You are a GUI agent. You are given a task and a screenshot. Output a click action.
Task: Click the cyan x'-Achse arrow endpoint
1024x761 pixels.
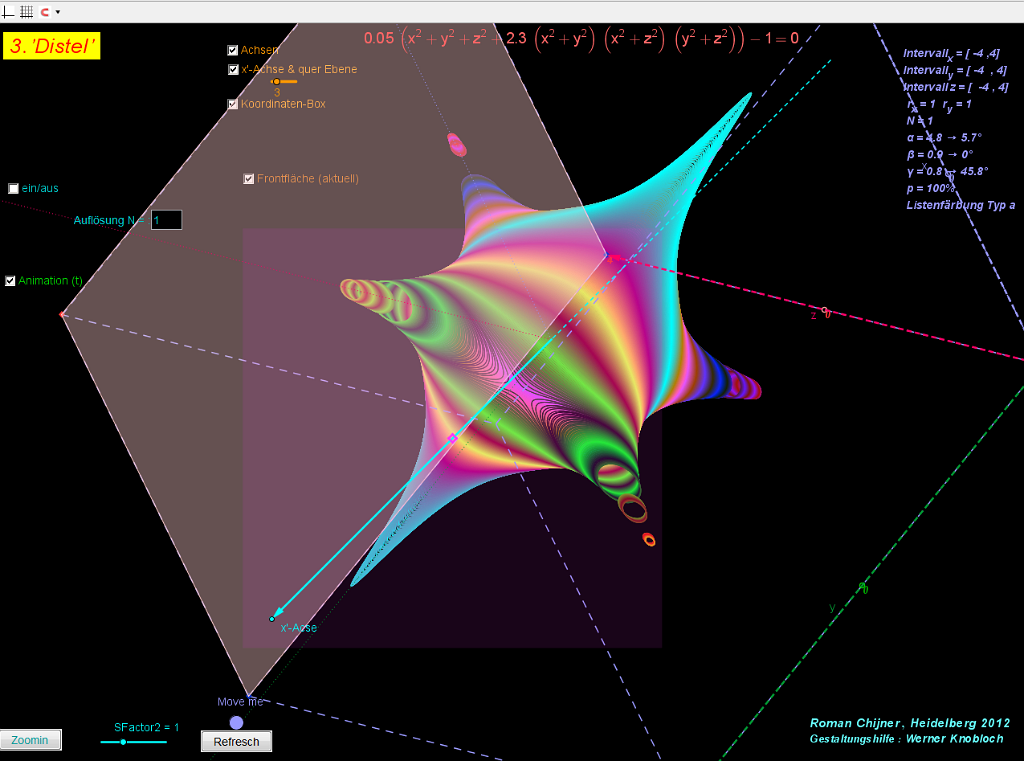click(272, 619)
